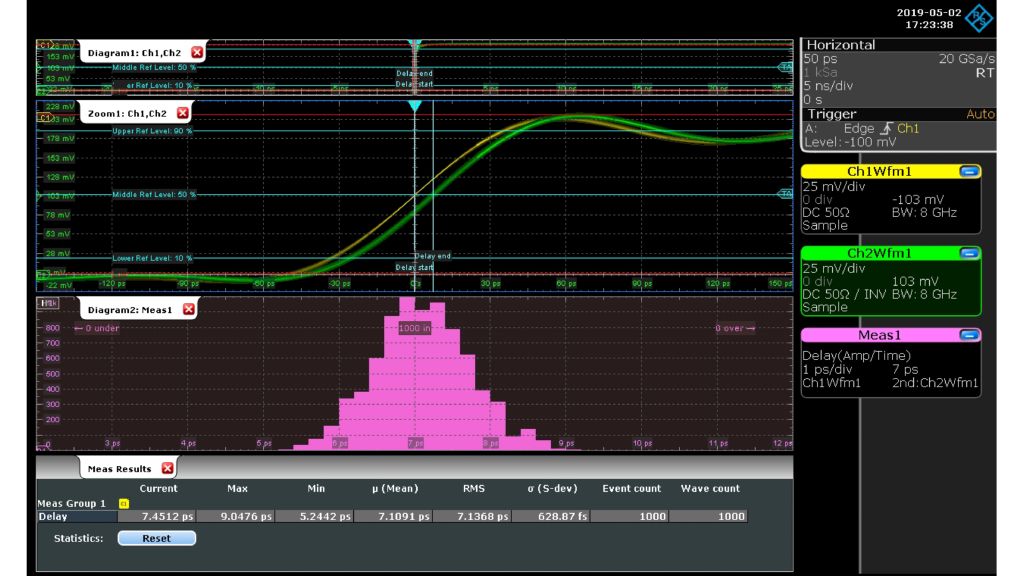Select the Delay row in the results table
Image resolution: width=1024 pixels, height=576 pixels.
tap(55, 516)
